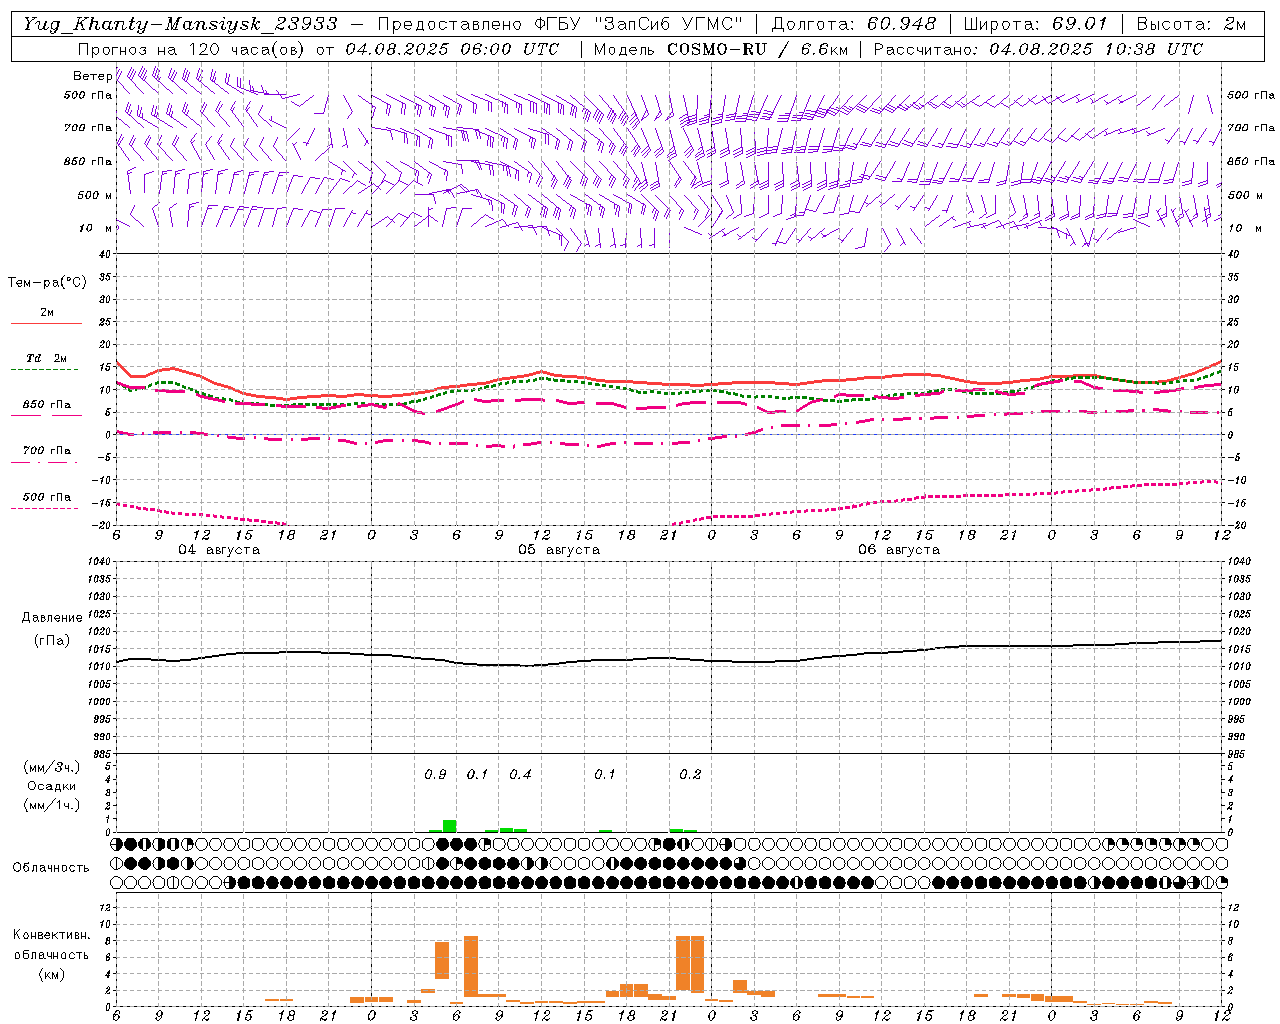Select the Тем-ра(°C) axis label
Screen dimensions: 1280x1024
coord(47,283)
